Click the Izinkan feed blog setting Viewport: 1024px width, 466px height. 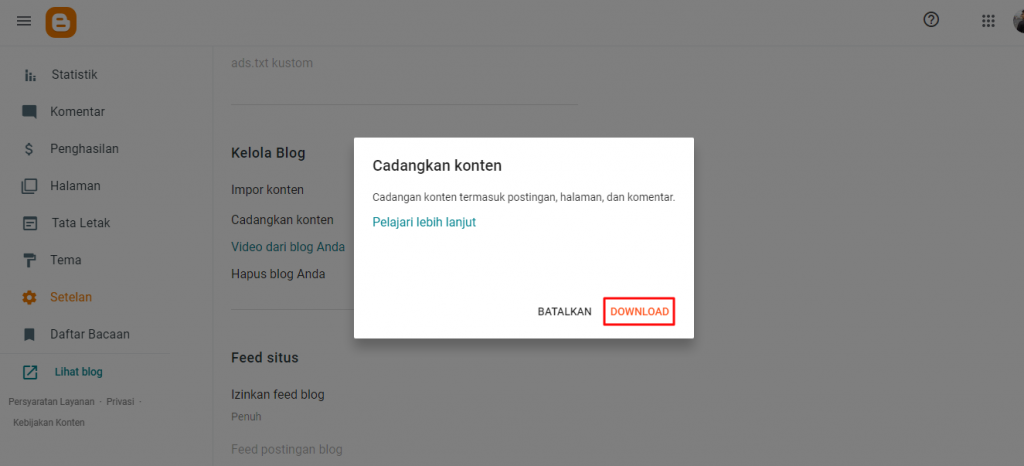click(278, 394)
